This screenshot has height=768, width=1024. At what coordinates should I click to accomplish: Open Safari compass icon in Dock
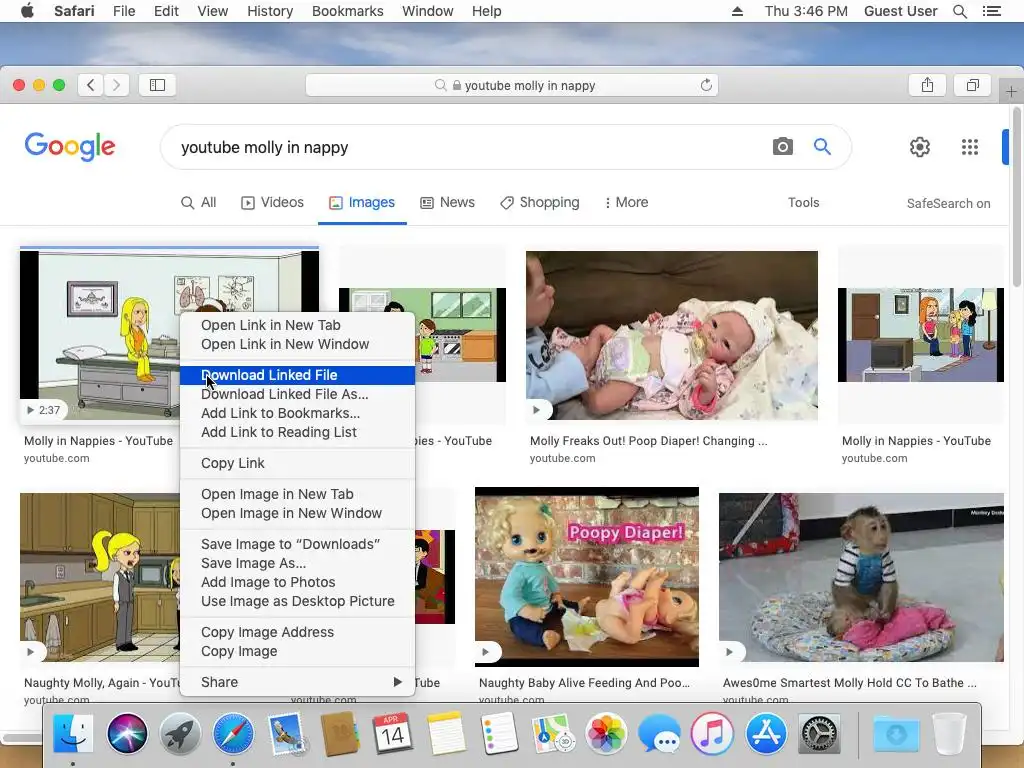233,734
